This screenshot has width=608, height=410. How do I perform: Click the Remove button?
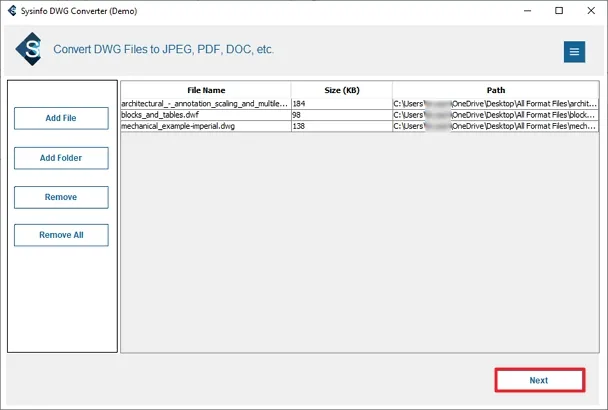click(x=61, y=197)
